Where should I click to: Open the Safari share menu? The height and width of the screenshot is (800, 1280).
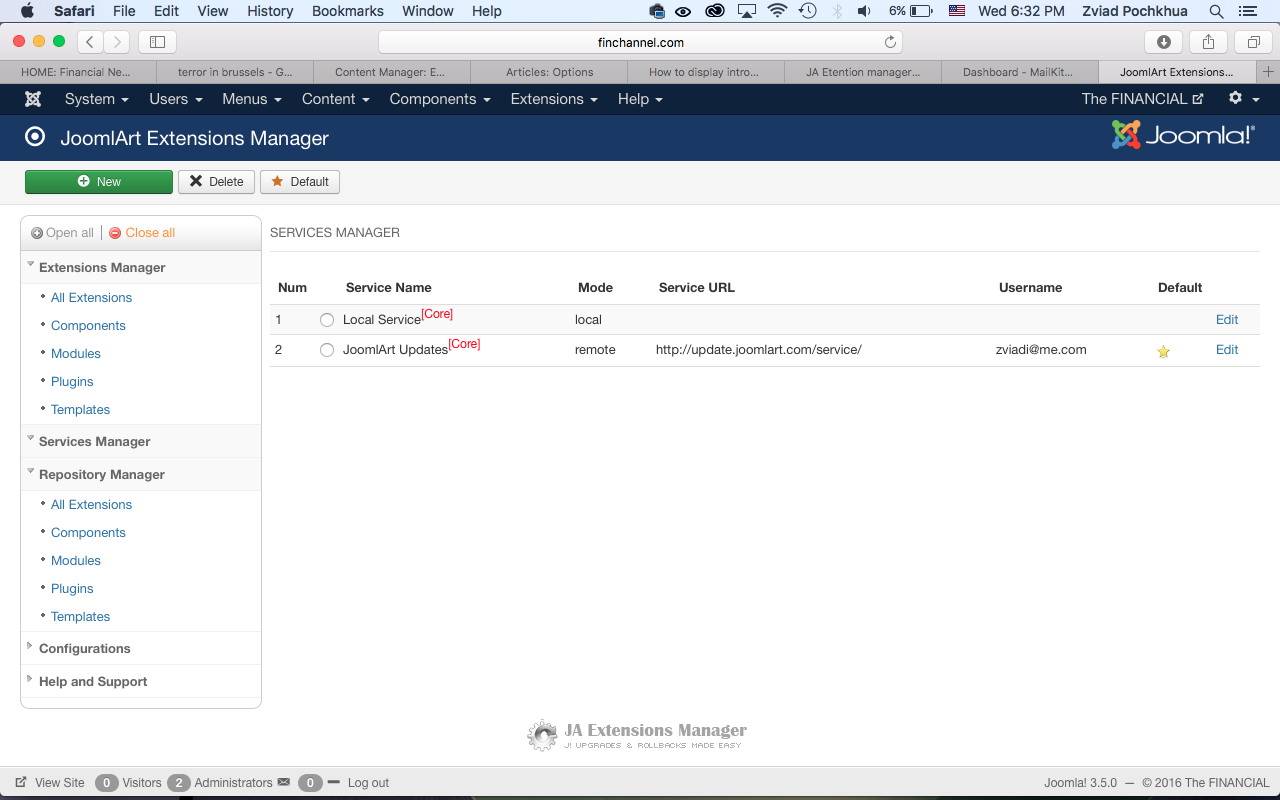click(x=1208, y=42)
